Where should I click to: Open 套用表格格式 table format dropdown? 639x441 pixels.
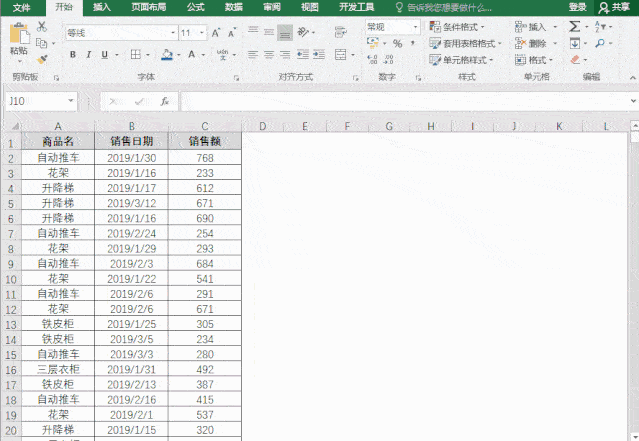click(465, 43)
